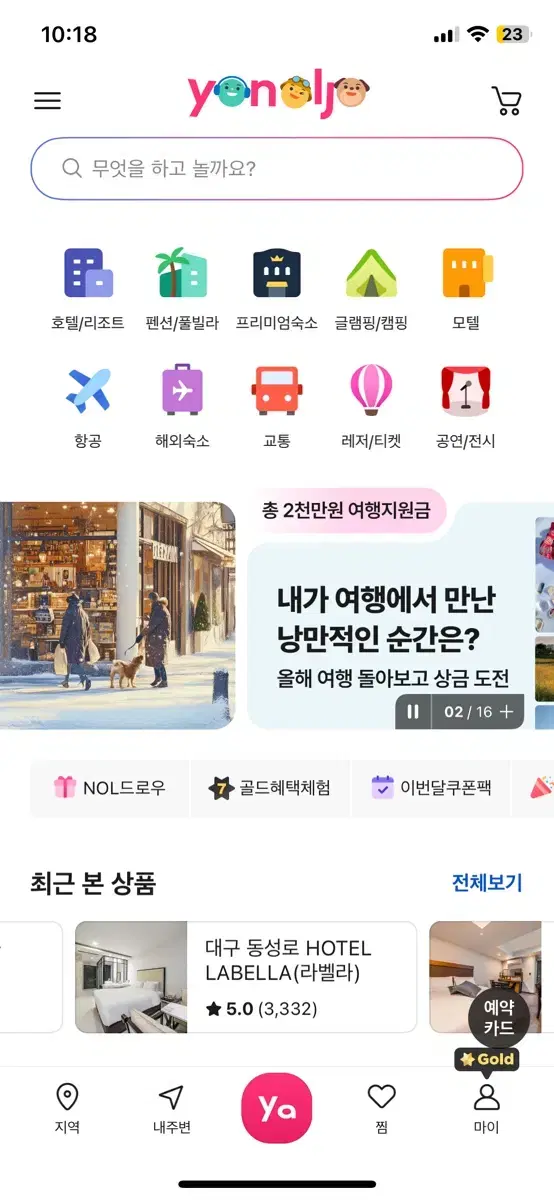Switch to the 내주변 tab
The height and width of the screenshot is (1200, 554).
[171, 1108]
